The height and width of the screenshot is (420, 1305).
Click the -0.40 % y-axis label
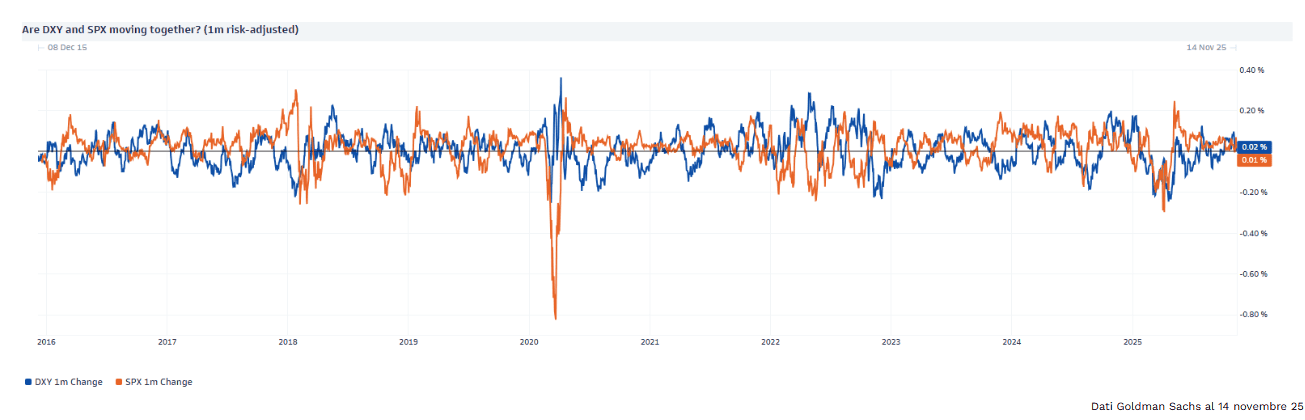[1253, 233]
